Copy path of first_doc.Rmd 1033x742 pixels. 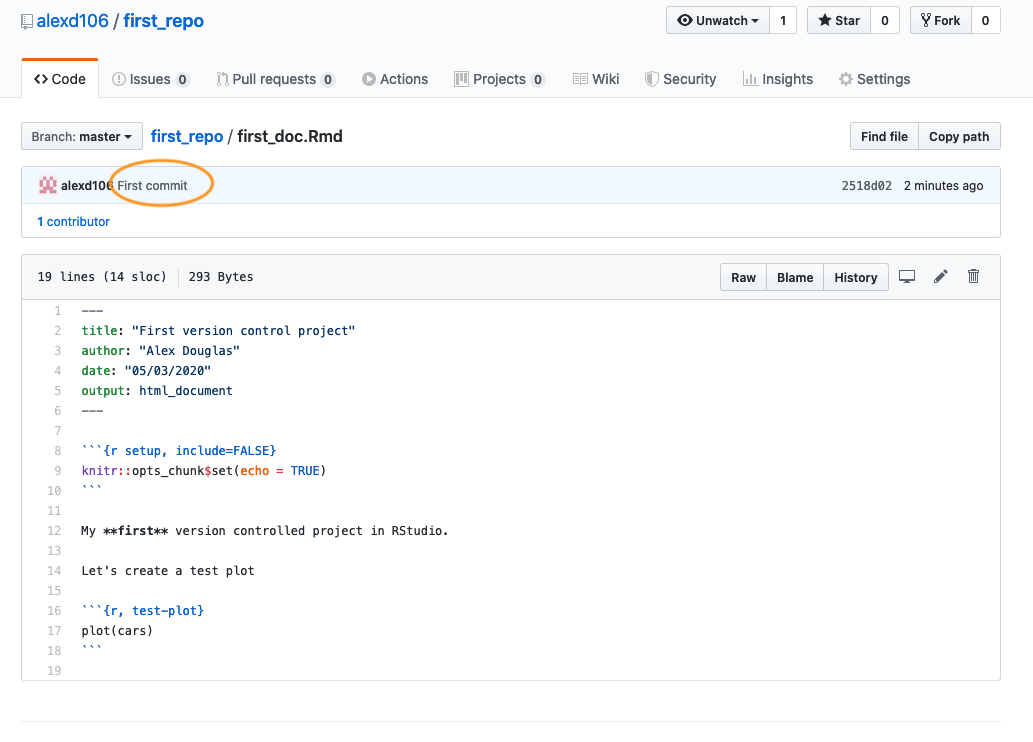pos(958,137)
